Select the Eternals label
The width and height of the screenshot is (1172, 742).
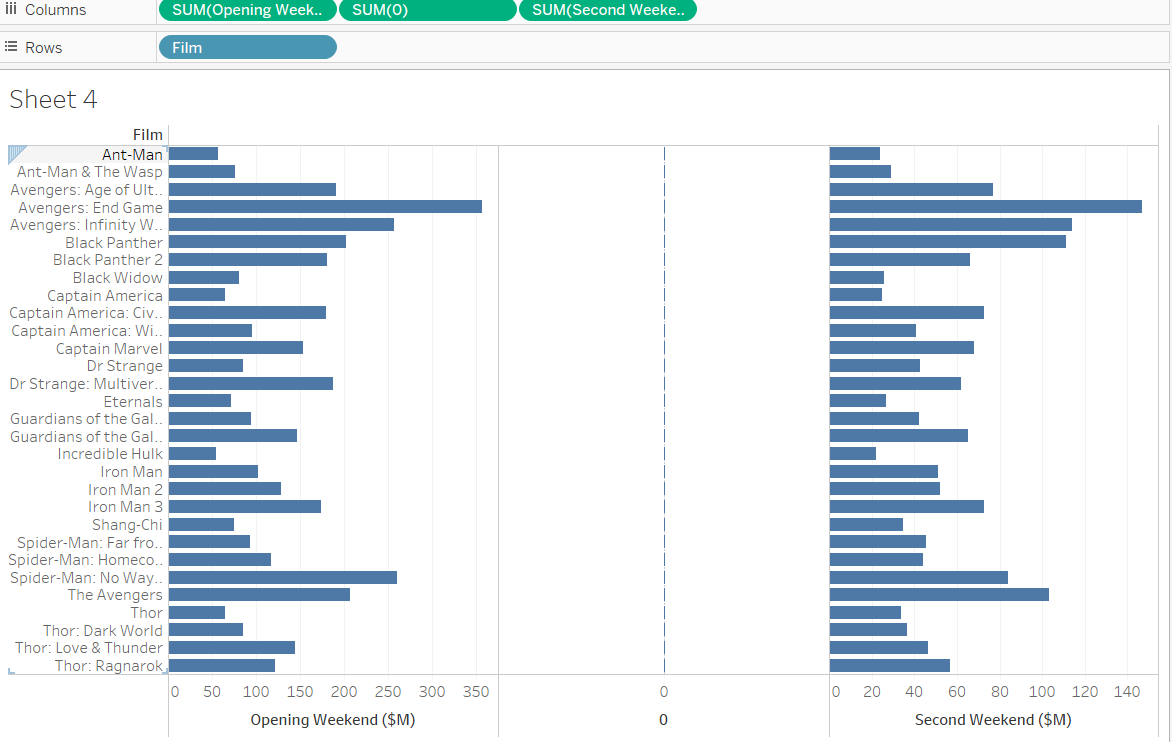[x=133, y=401]
